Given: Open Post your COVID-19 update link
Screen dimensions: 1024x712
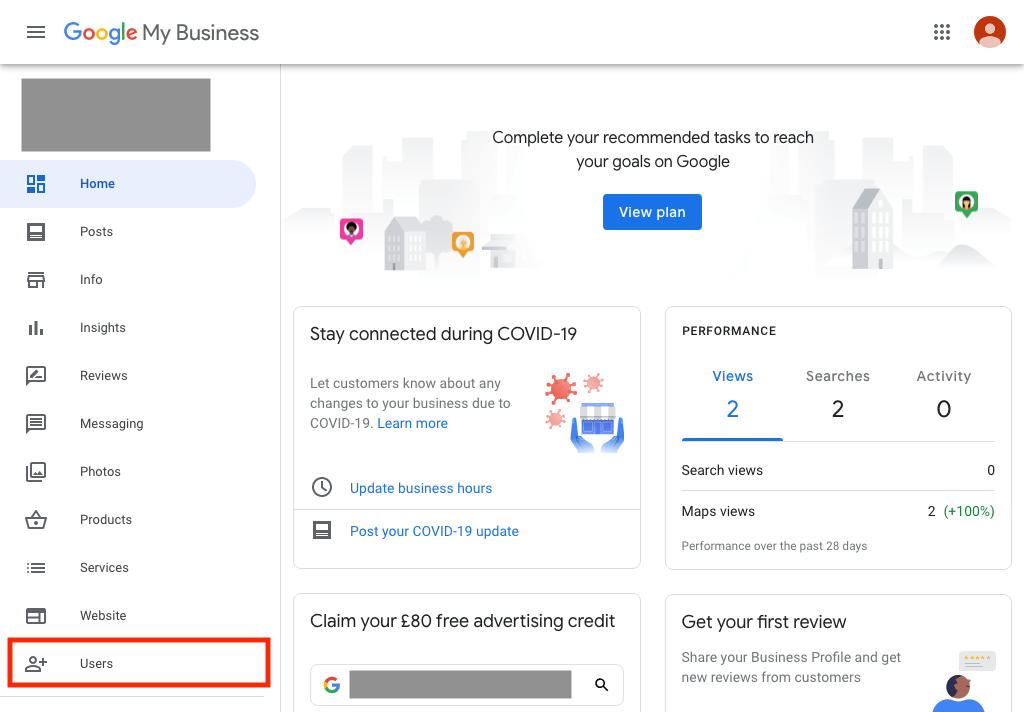Looking at the screenshot, I should point(434,531).
